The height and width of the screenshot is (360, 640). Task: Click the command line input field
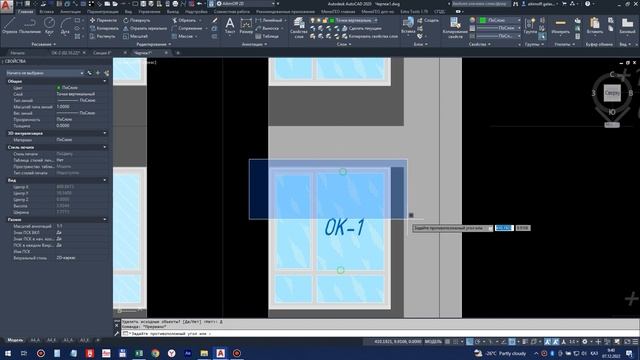[x=380, y=333]
